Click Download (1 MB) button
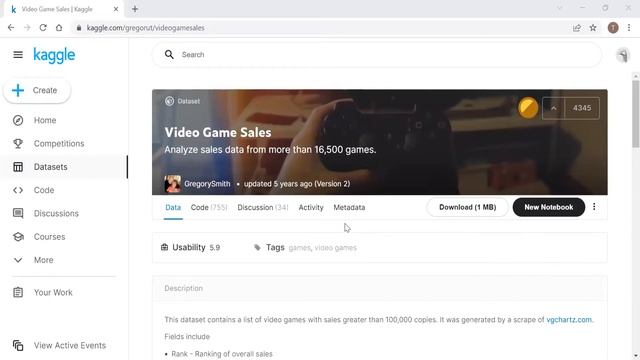This screenshot has width=640, height=360. tap(468, 207)
